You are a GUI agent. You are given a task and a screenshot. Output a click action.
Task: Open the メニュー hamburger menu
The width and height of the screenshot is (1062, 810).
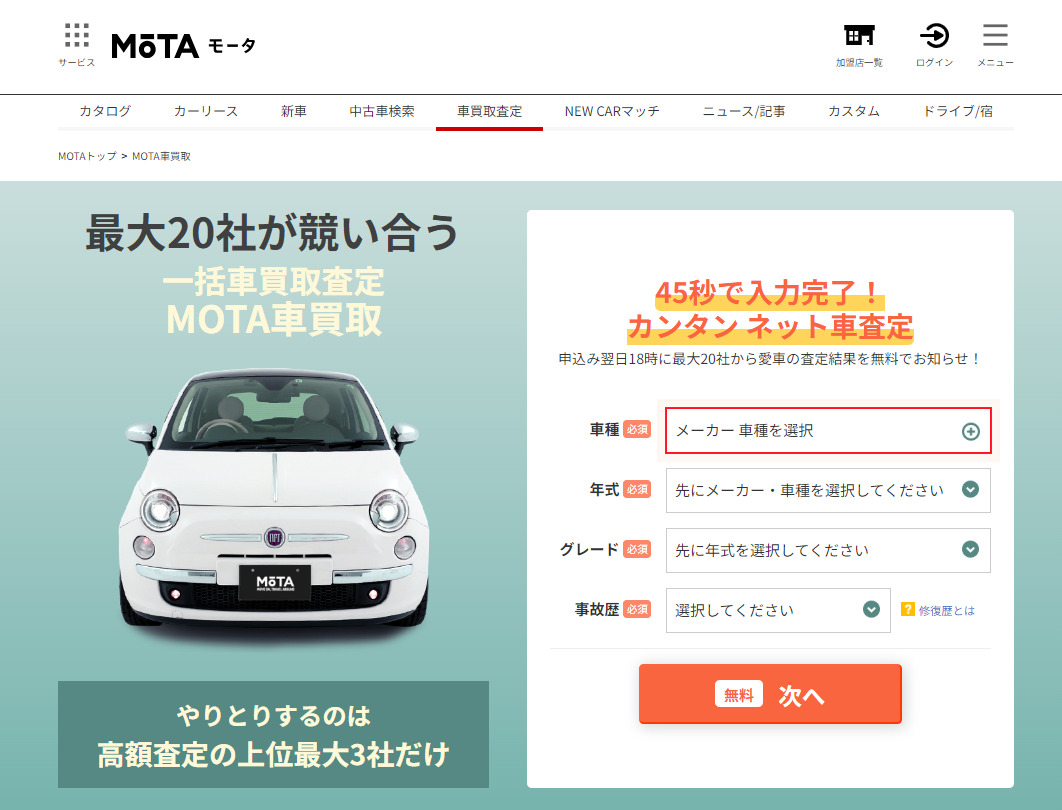995,45
